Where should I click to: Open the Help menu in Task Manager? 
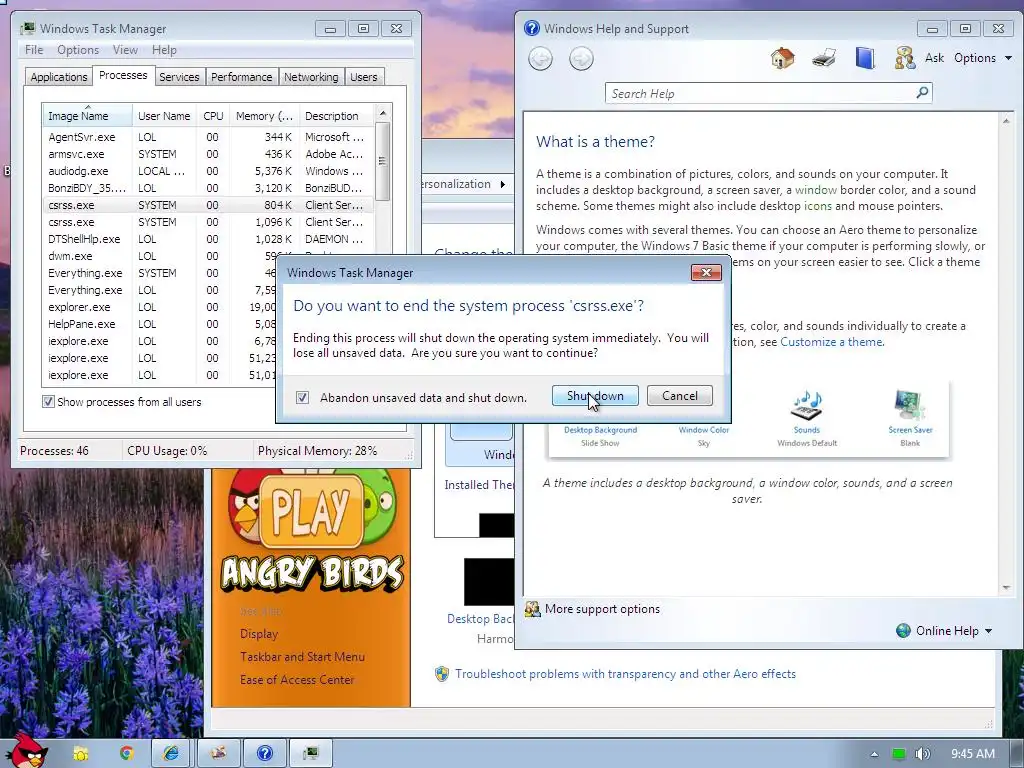(x=164, y=50)
